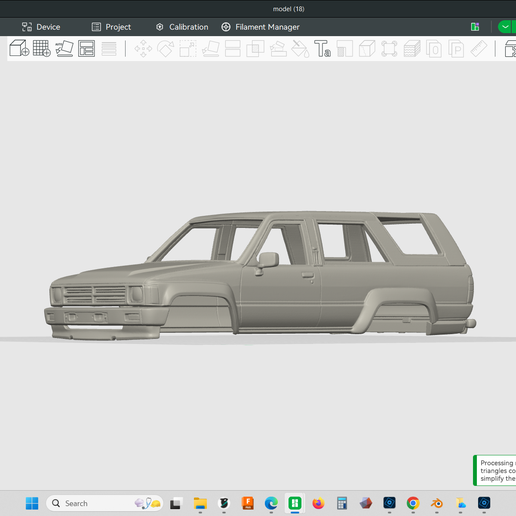
Task: Open the Windows Start menu
Action: 32,503
